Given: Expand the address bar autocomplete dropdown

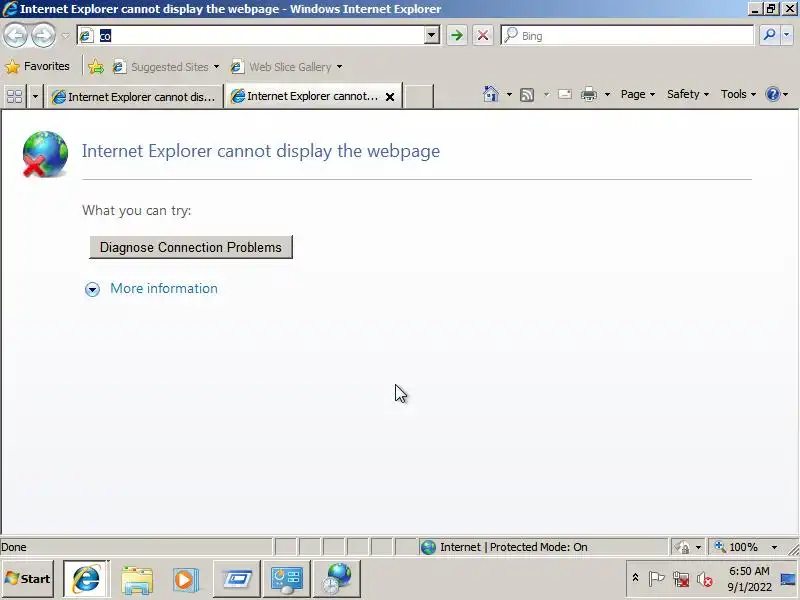Looking at the screenshot, I should click(432, 35).
